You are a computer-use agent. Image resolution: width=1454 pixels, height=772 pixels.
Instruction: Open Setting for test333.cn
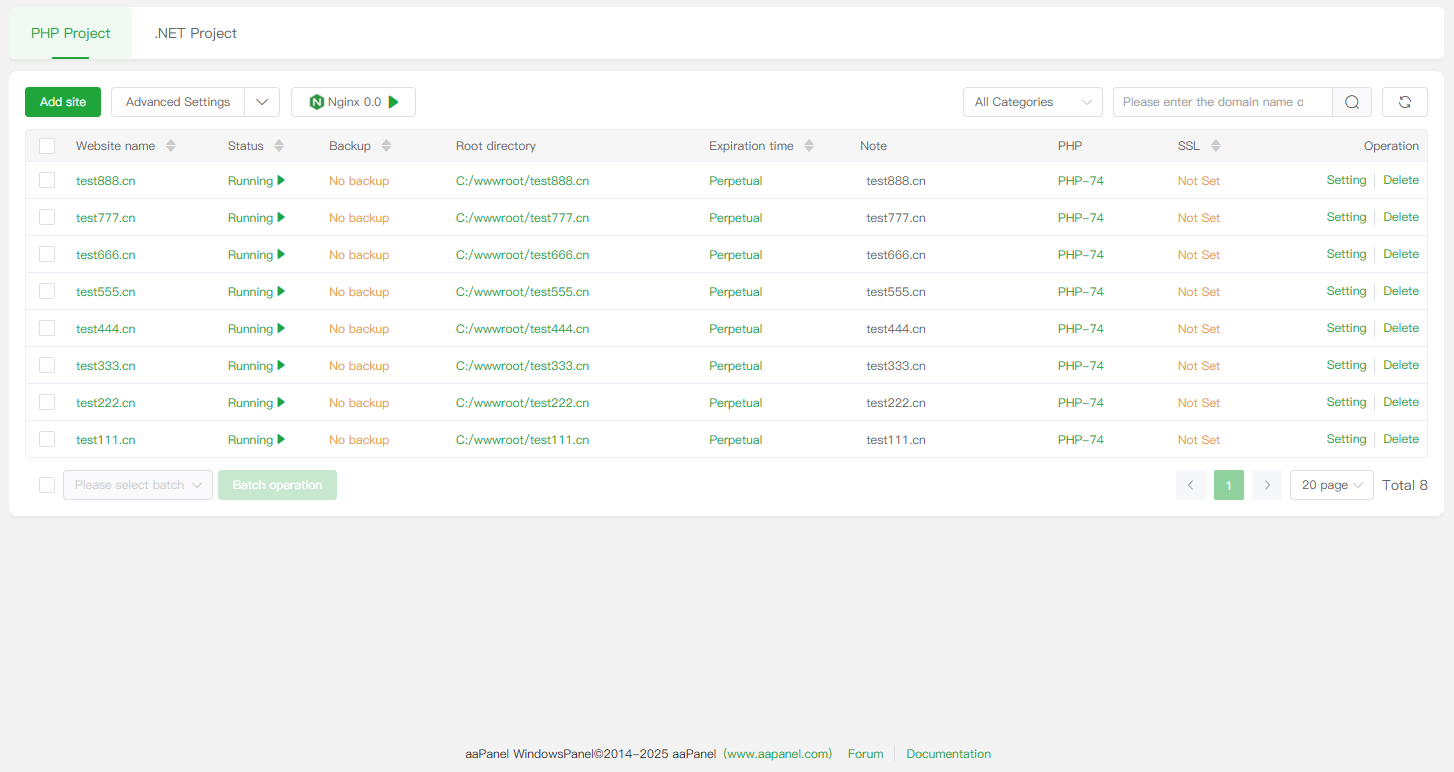[x=1346, y=365]
